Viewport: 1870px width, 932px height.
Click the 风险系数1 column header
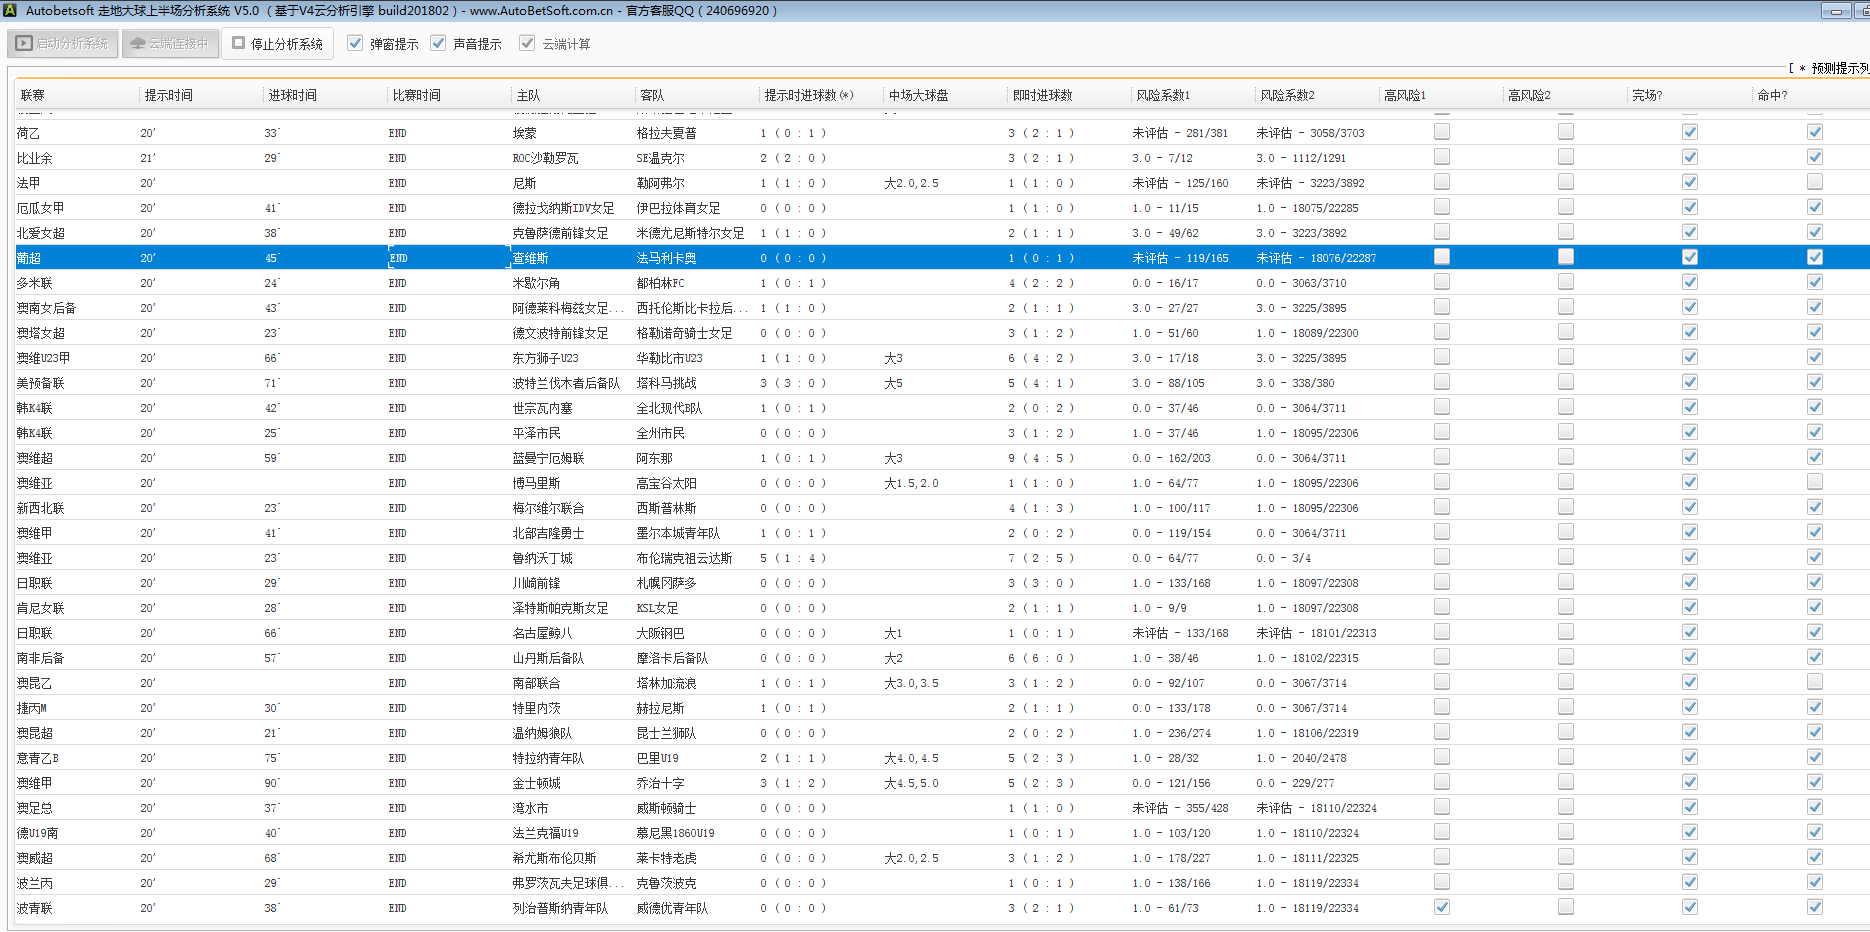pyautogui.click(x=1162, y=95)
